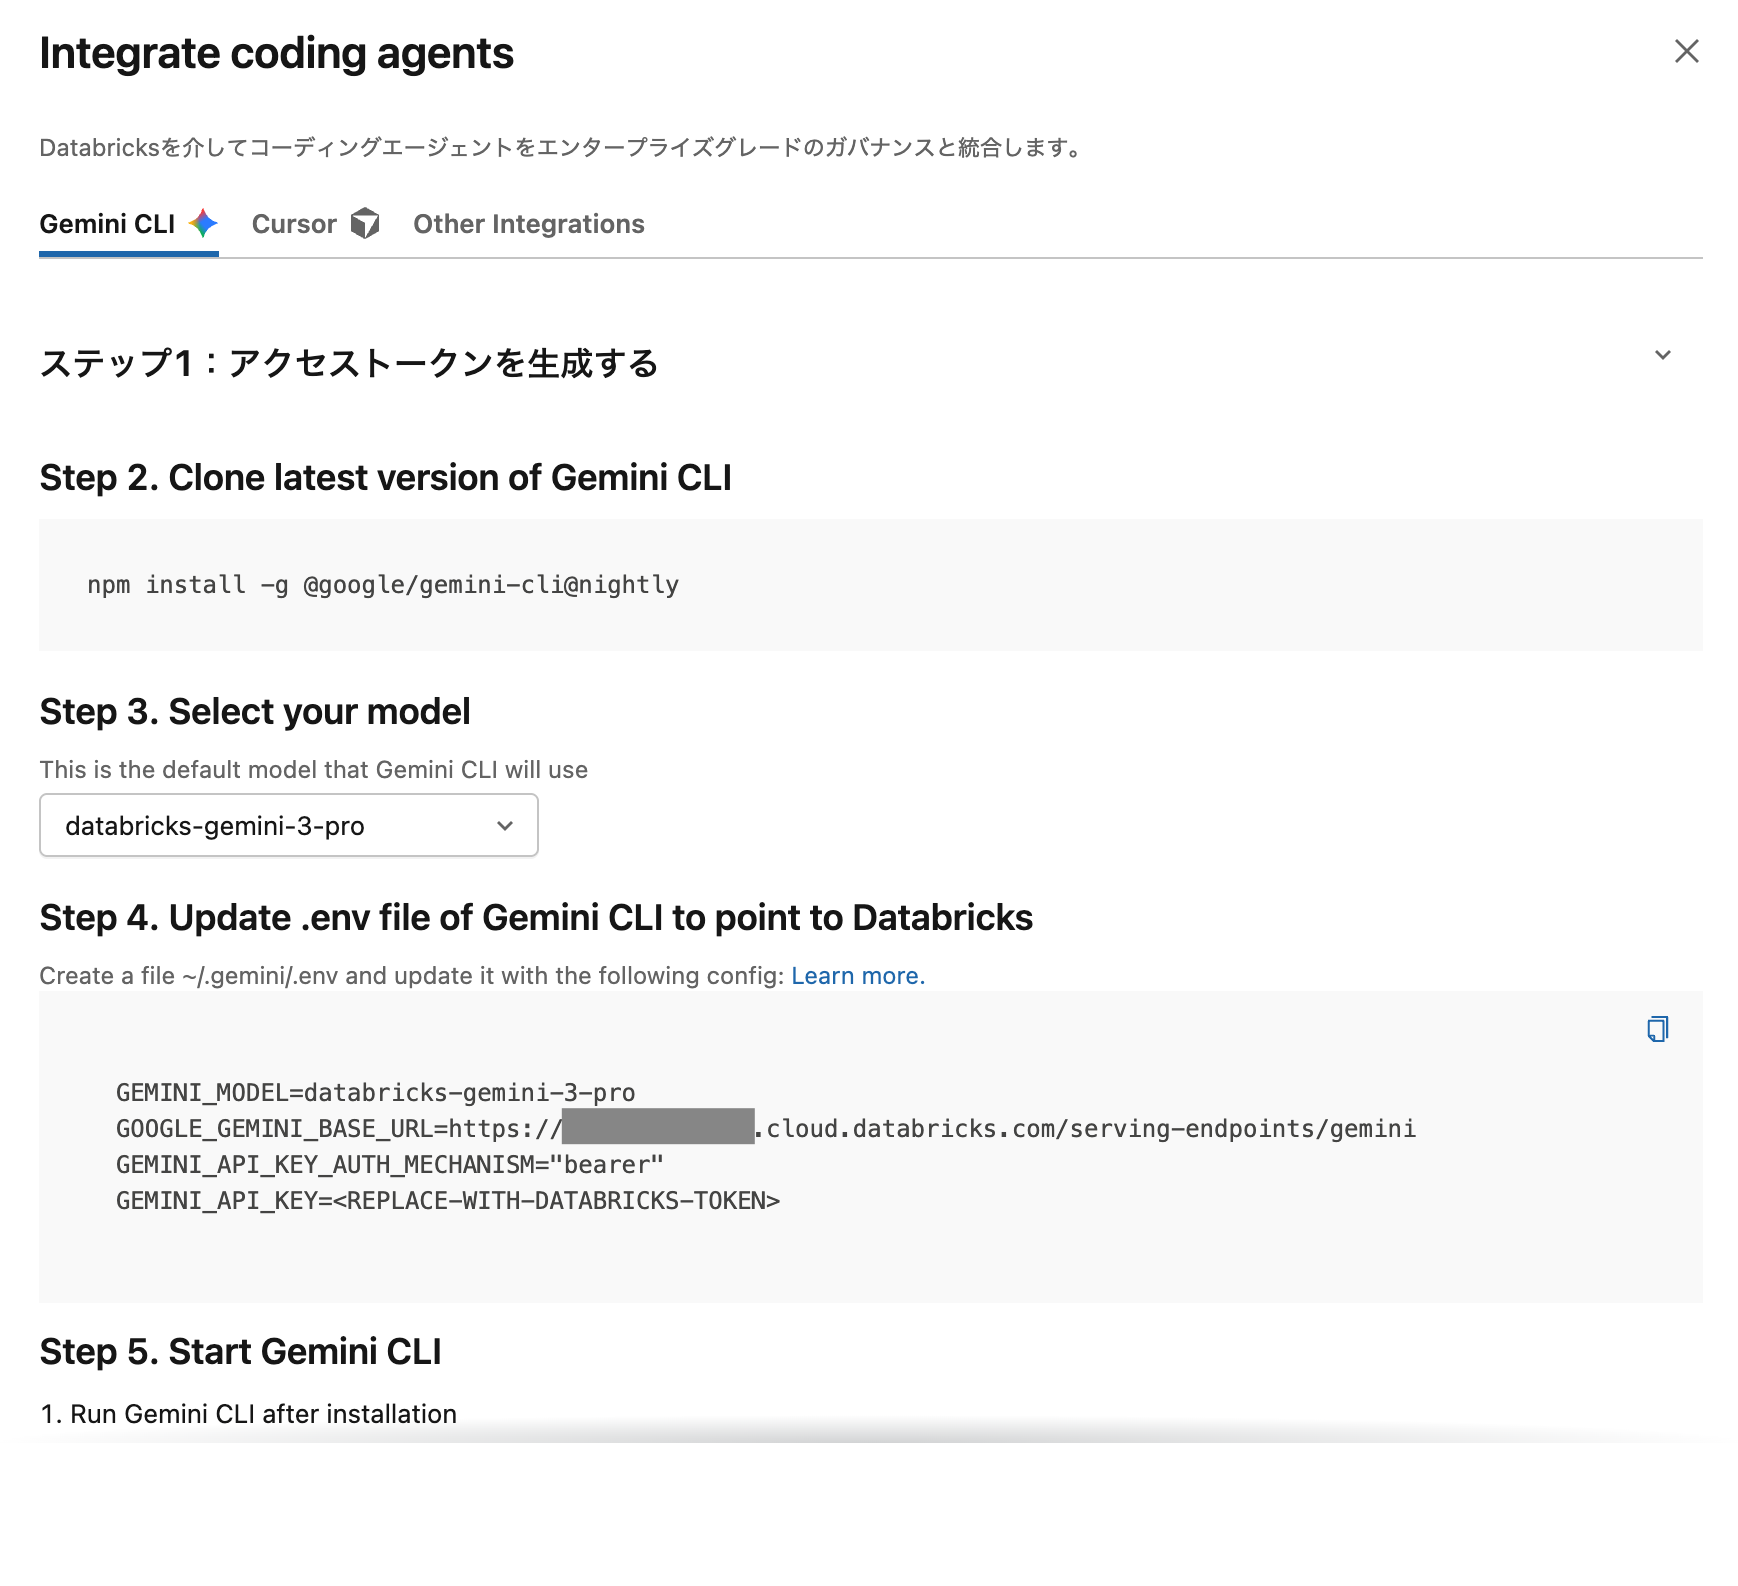The image size is (1738, 1586).
Task: Open the Other Integrations tab
Action: pyautogui.click(x=528, y=224)
